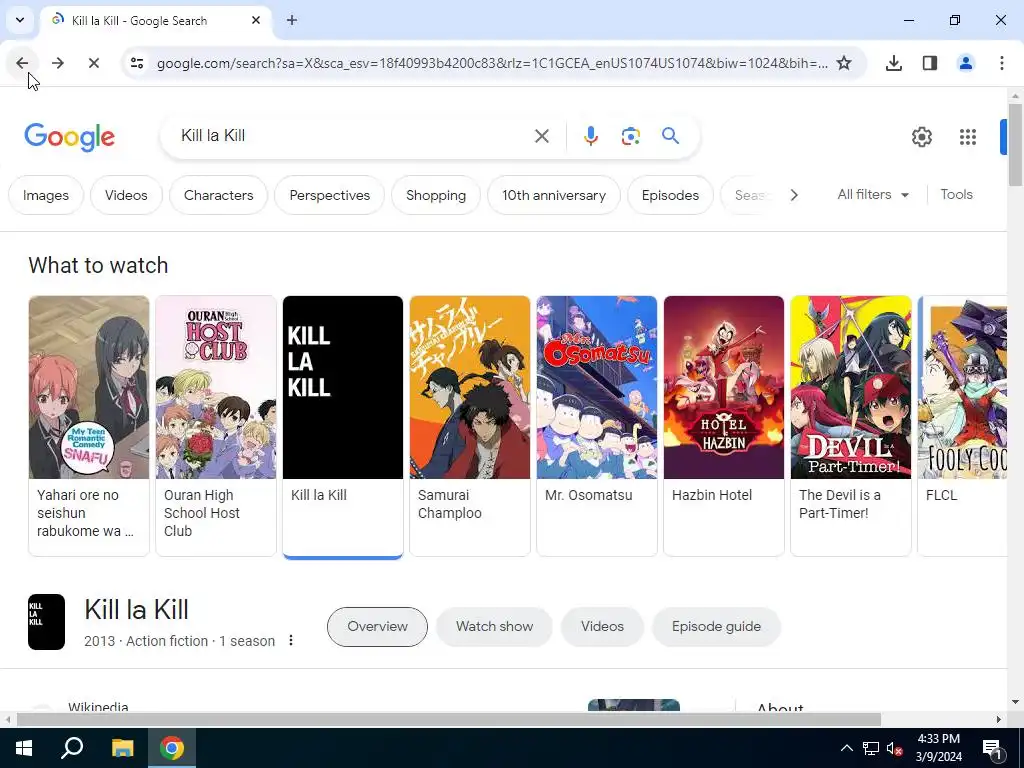
Task: Open search Tools
Action: (956, 195)
